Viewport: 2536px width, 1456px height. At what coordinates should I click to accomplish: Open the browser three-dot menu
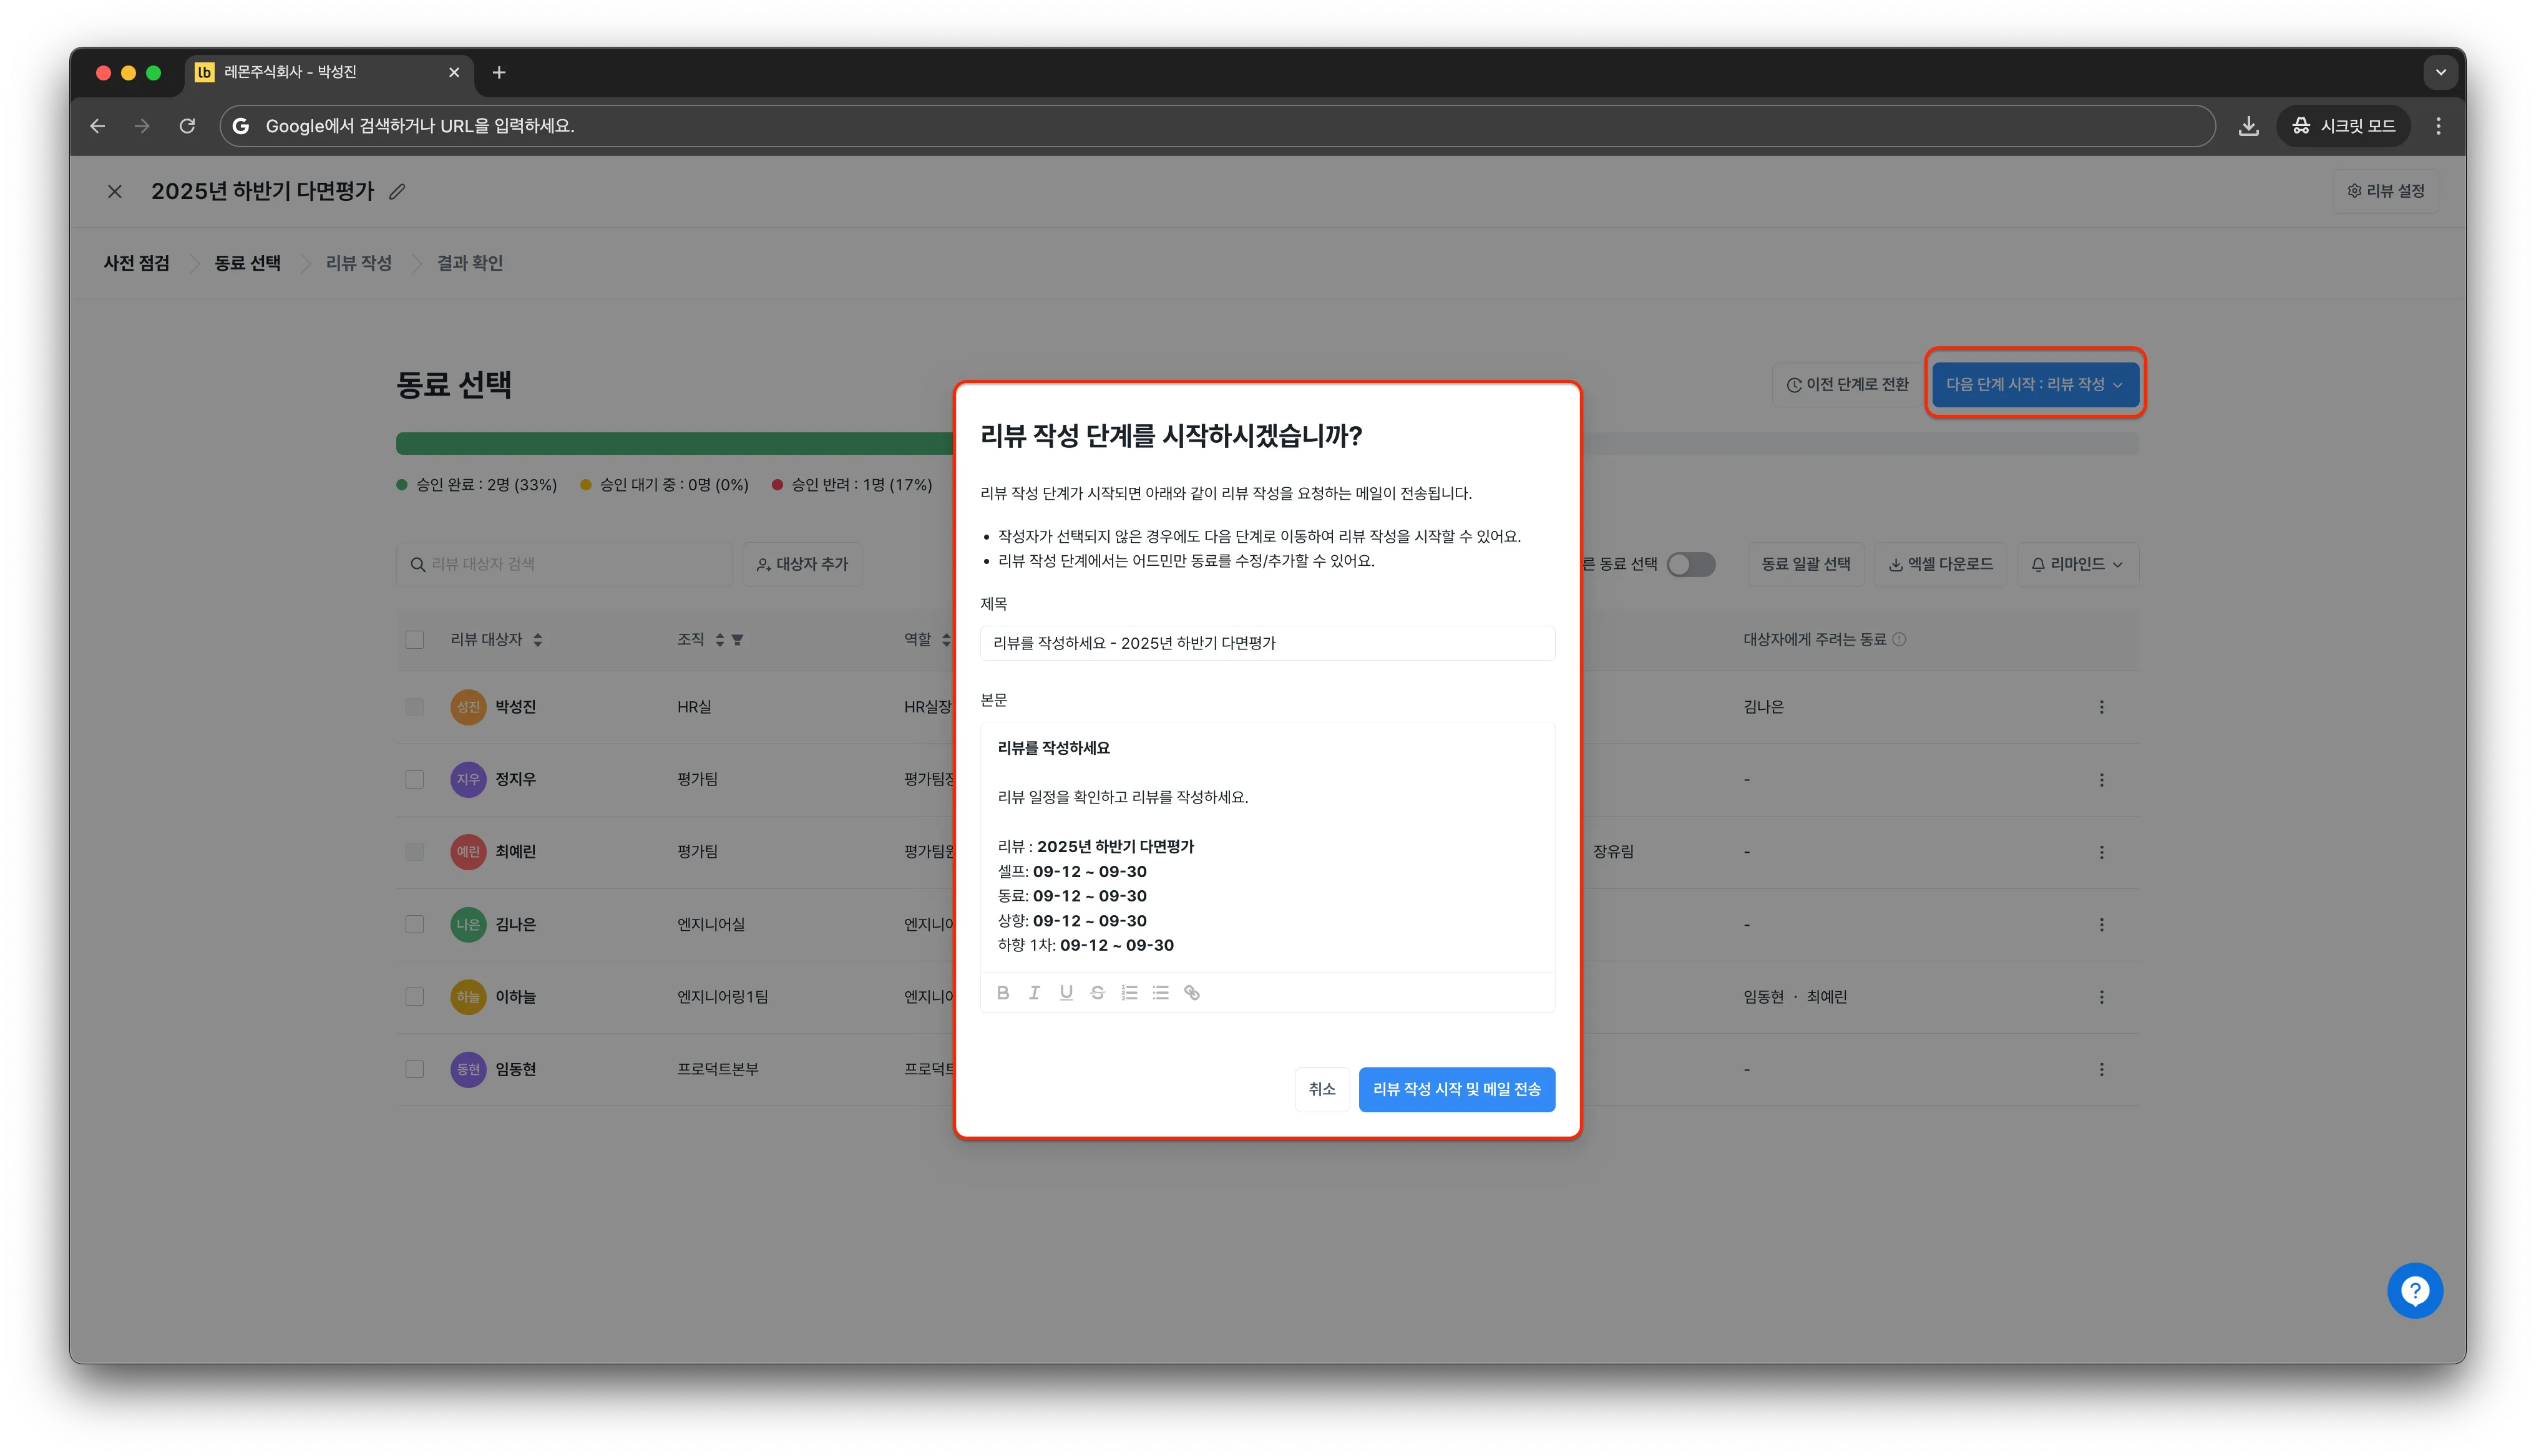2438,126
